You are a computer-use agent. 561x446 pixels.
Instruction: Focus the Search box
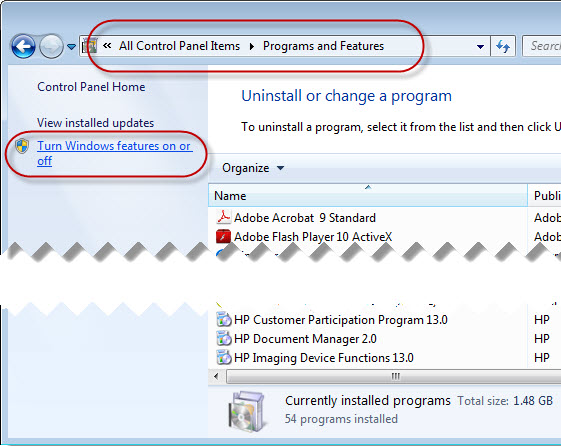point(542,46)
